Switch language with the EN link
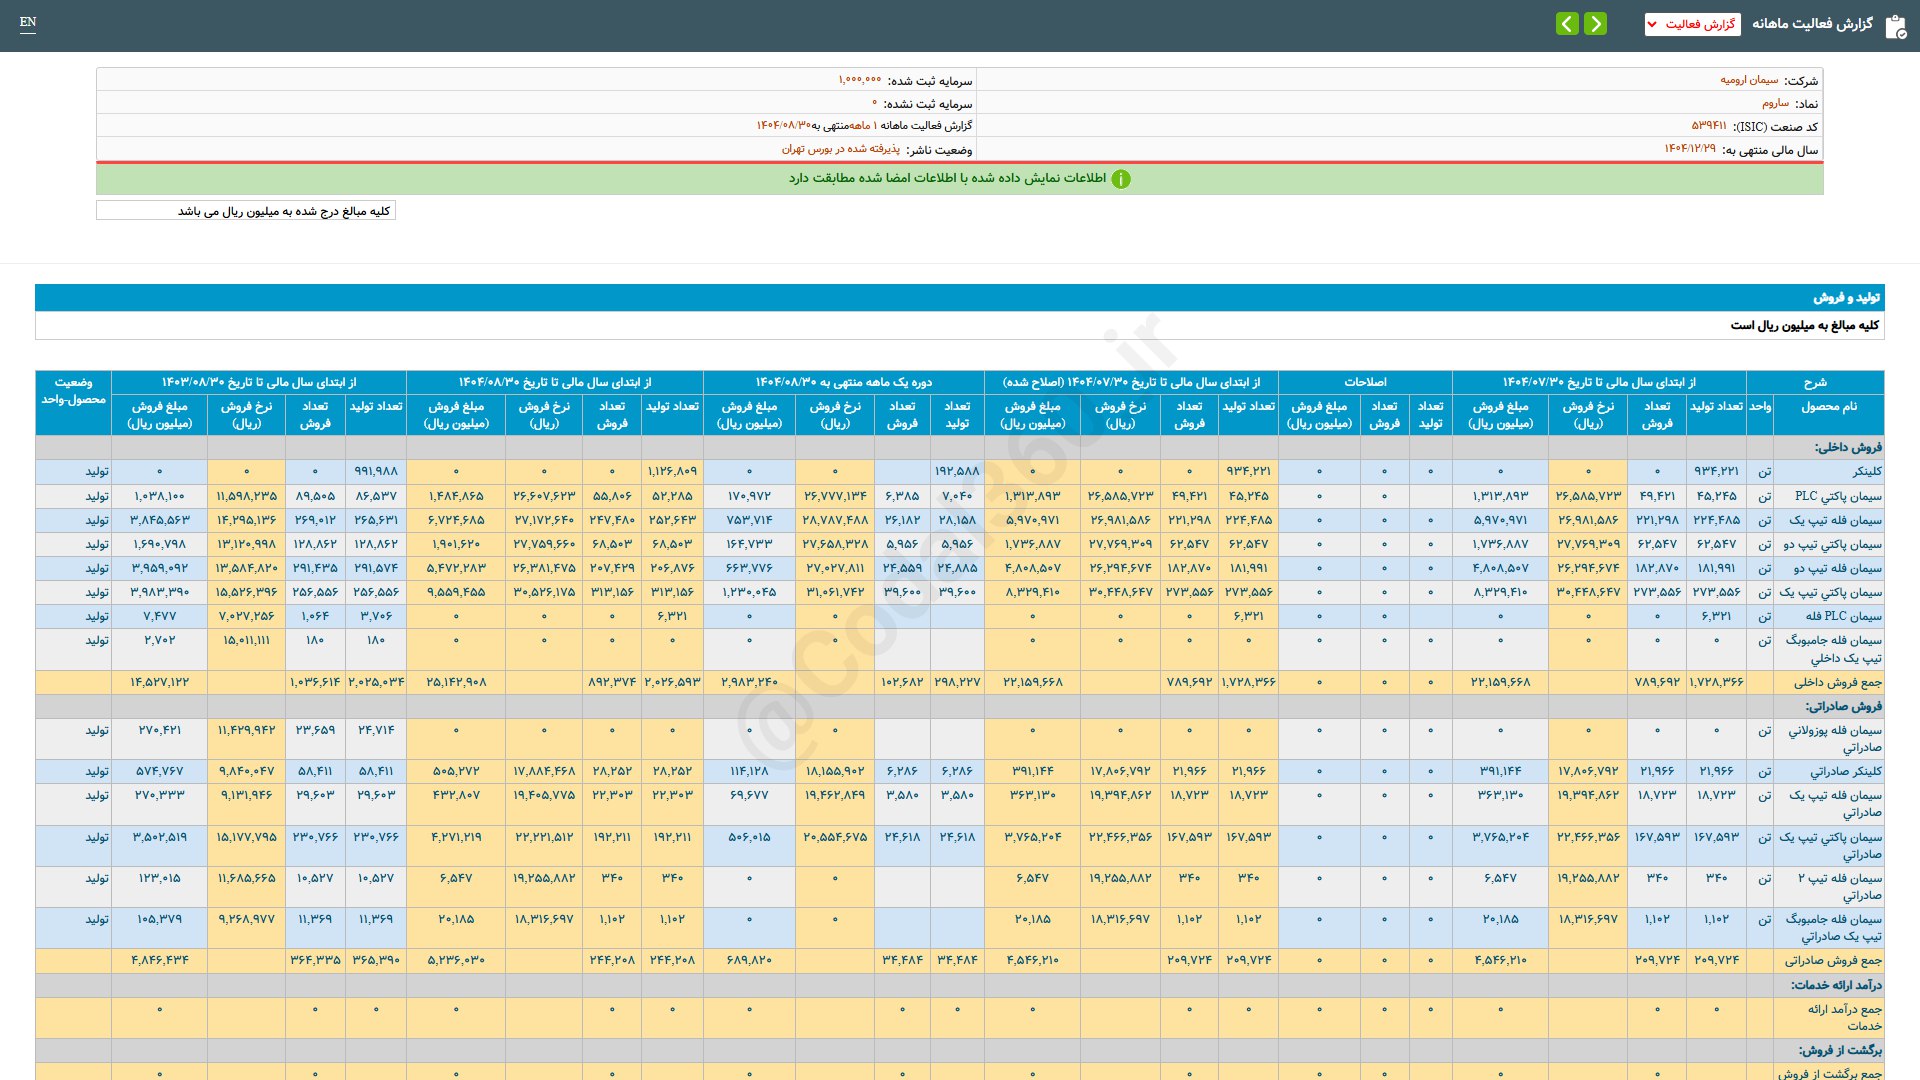The image size is (1920, 1080). 28,22
